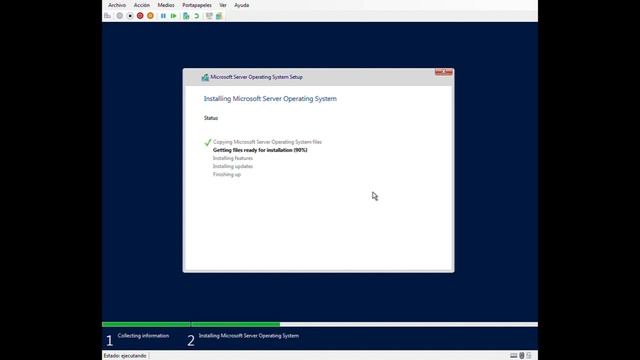640x360 pixels.
Task: Click the Revert arrow toolbar icon
Action: click(x=196, y=16)
